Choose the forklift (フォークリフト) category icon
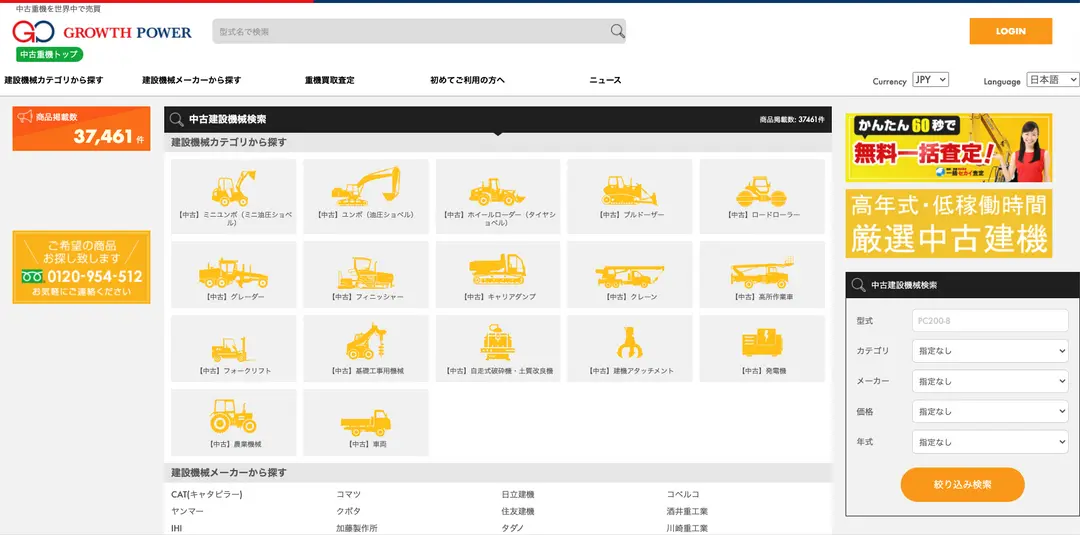1080x535 pixels. click(233, 350)
